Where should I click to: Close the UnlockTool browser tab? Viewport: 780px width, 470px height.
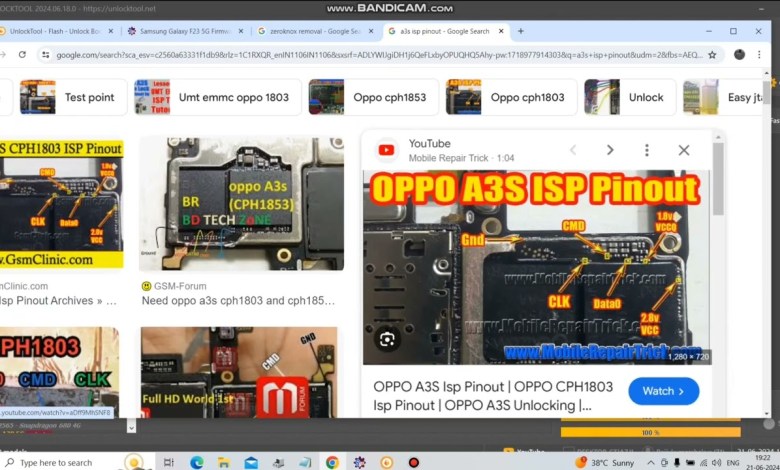point(110,31)
